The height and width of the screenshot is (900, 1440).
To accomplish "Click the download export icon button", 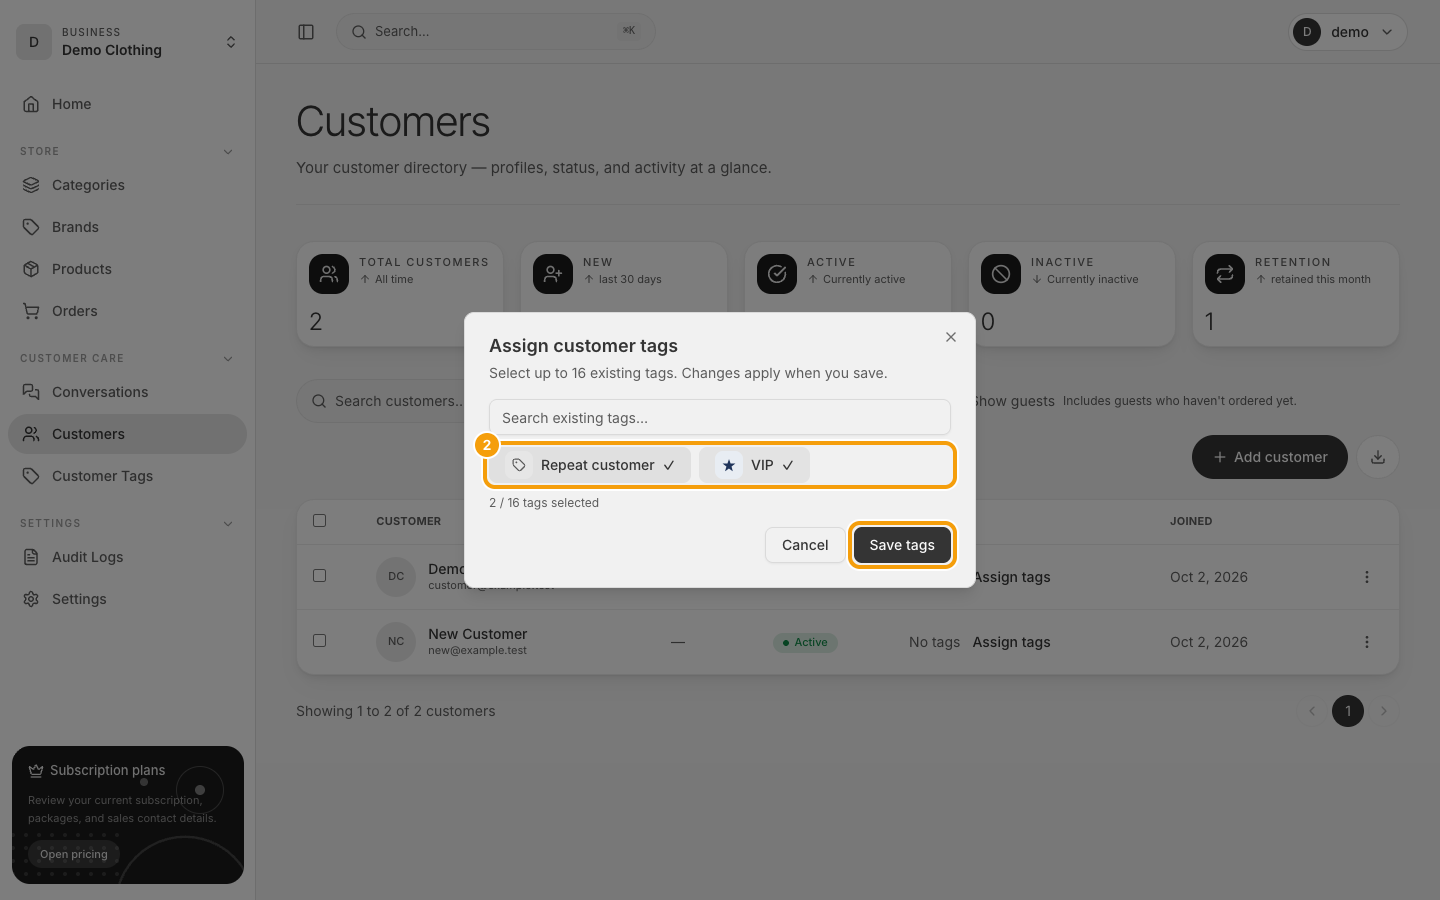I will coord(1378,457).
